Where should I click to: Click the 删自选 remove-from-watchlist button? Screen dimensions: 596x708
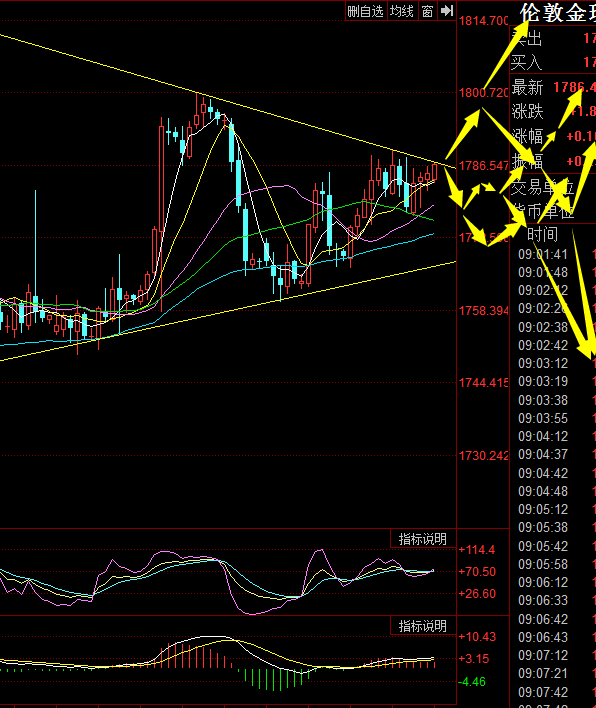click(x=366, y=11)
